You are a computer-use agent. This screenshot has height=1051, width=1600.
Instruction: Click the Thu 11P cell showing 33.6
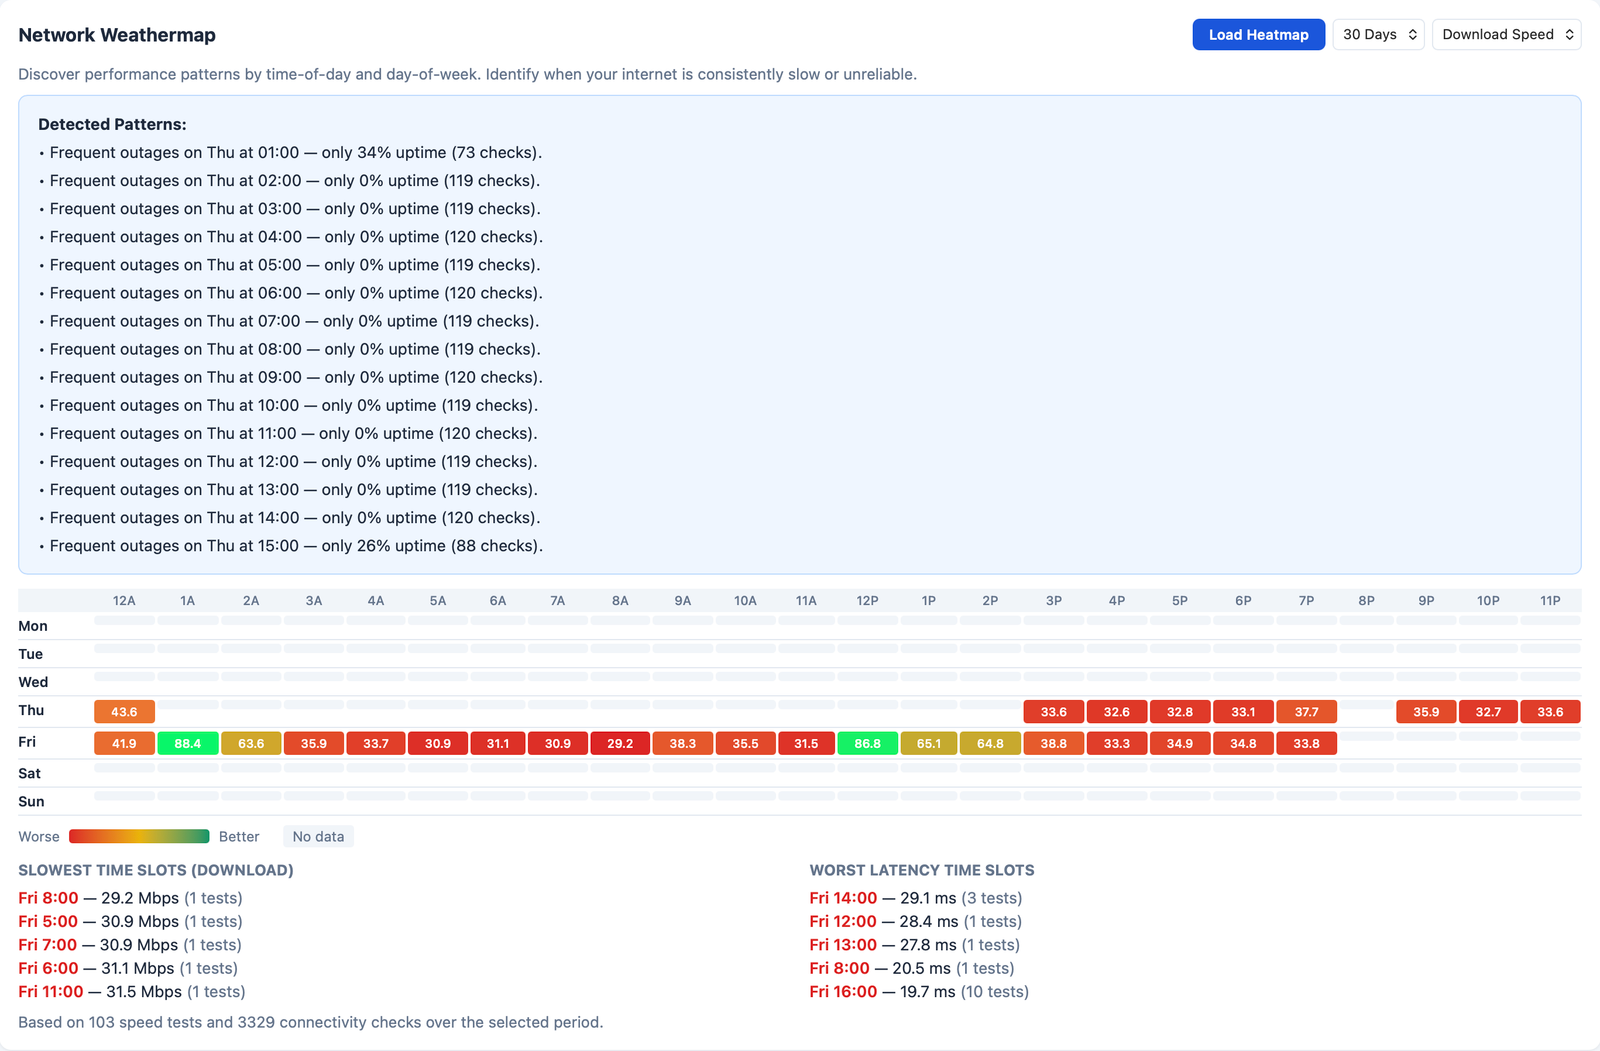coord(1551,711)
